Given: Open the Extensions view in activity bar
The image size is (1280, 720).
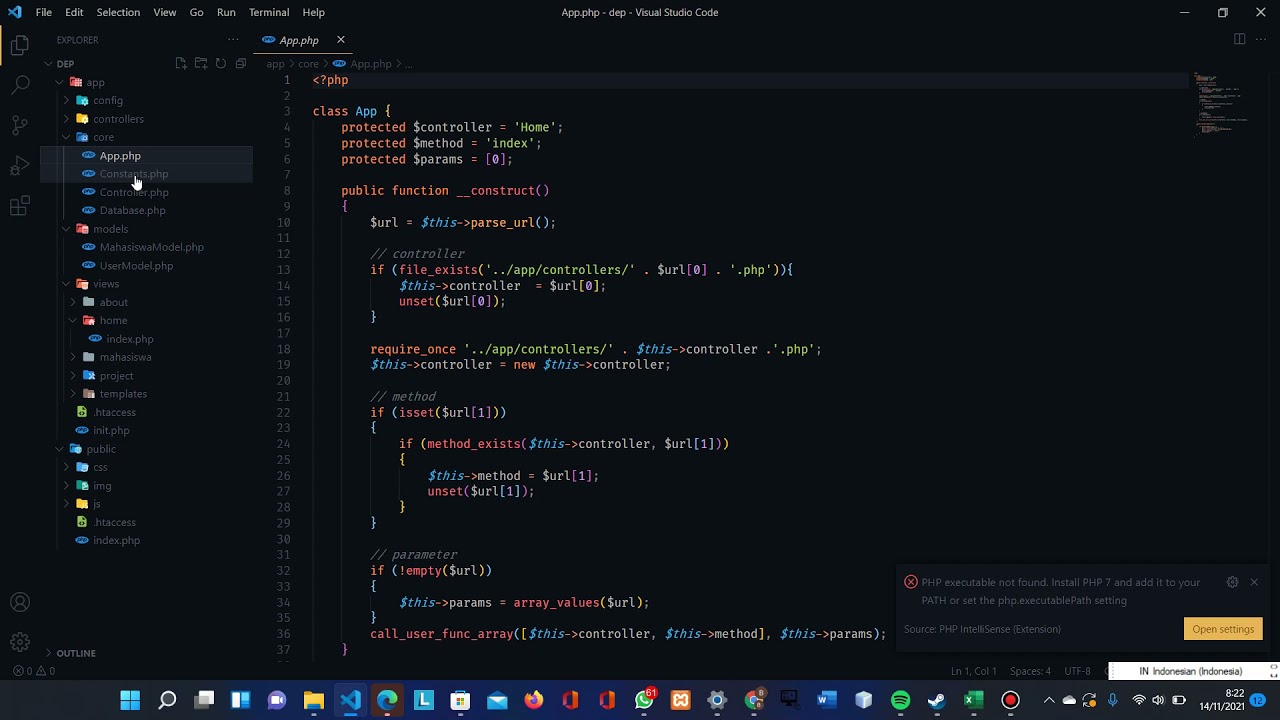Looking at the screenshot, I should pos(20,207).
